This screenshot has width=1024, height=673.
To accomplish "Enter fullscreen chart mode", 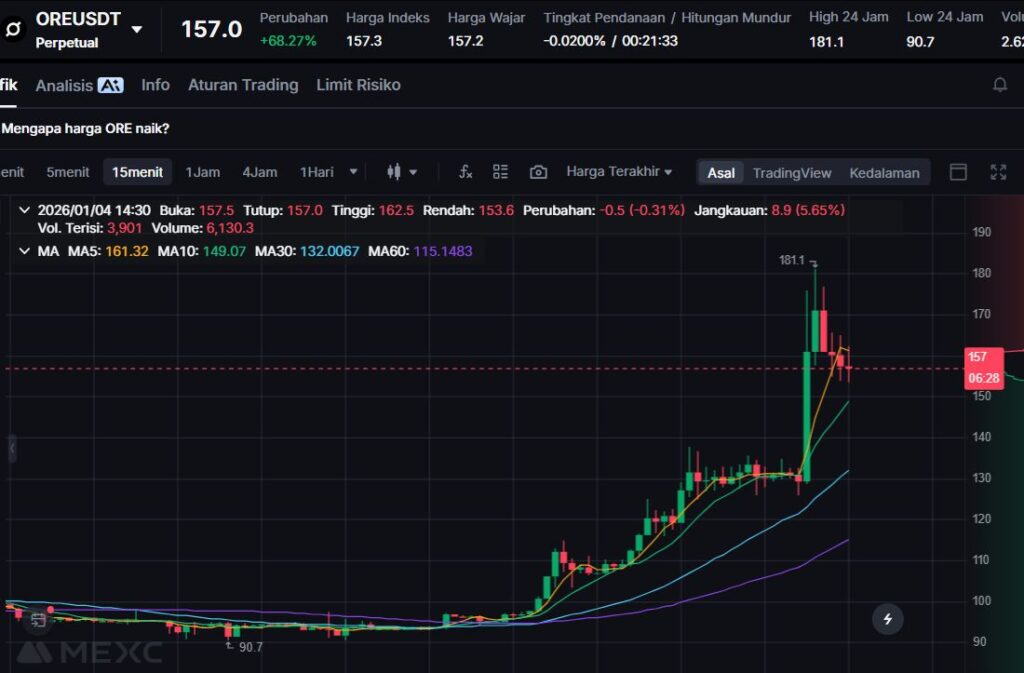I will pyautogui.click(x=997, y=172).
